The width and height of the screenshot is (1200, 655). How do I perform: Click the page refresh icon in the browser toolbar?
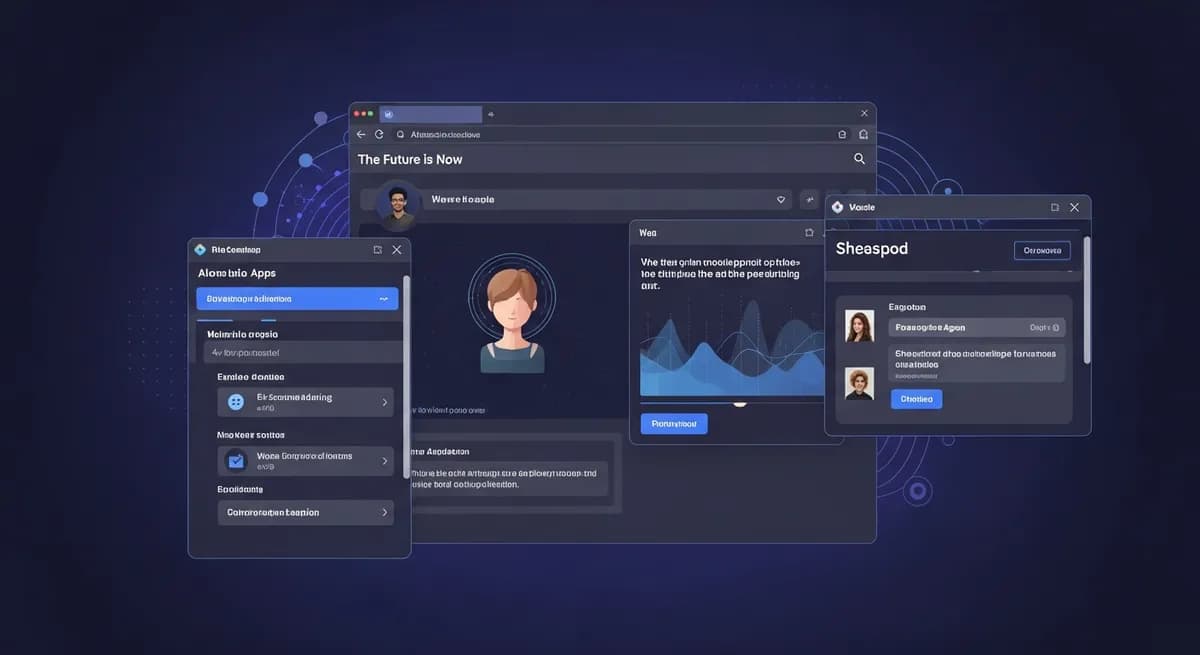[378, 133]
